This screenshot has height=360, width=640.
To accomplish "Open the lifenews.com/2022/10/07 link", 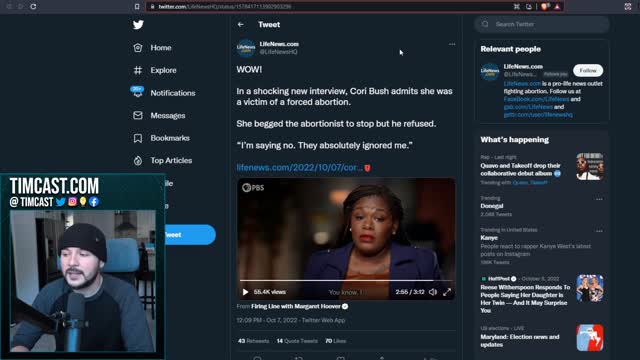I will click(x=299, y=168).
